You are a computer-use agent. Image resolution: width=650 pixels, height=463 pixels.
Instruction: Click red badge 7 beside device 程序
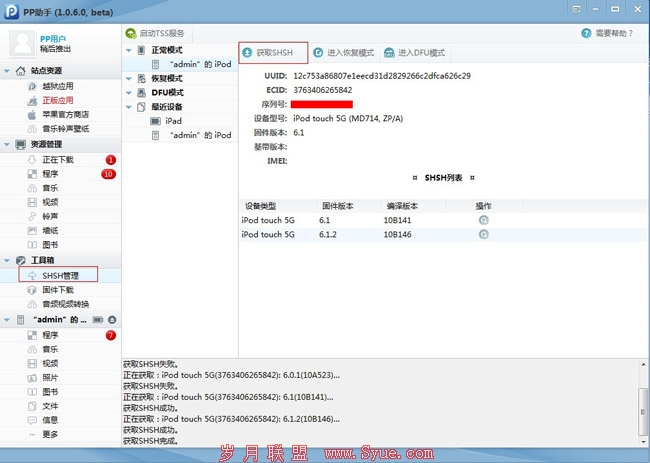111,335
